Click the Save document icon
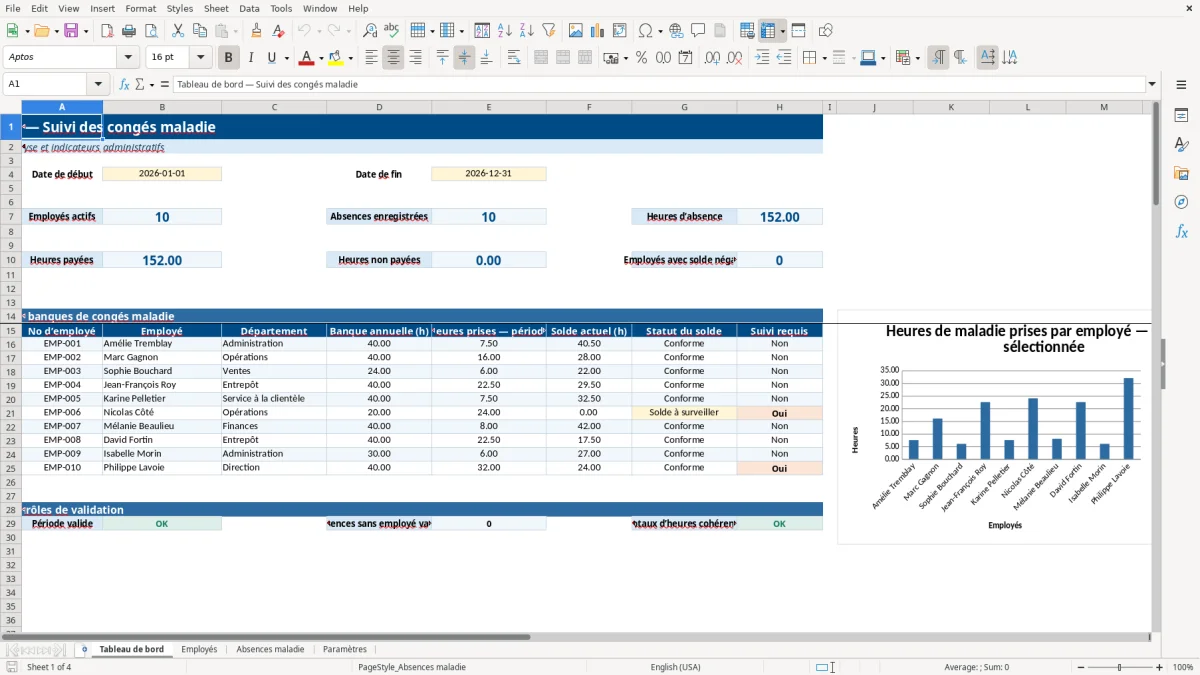 coord(71,31)
